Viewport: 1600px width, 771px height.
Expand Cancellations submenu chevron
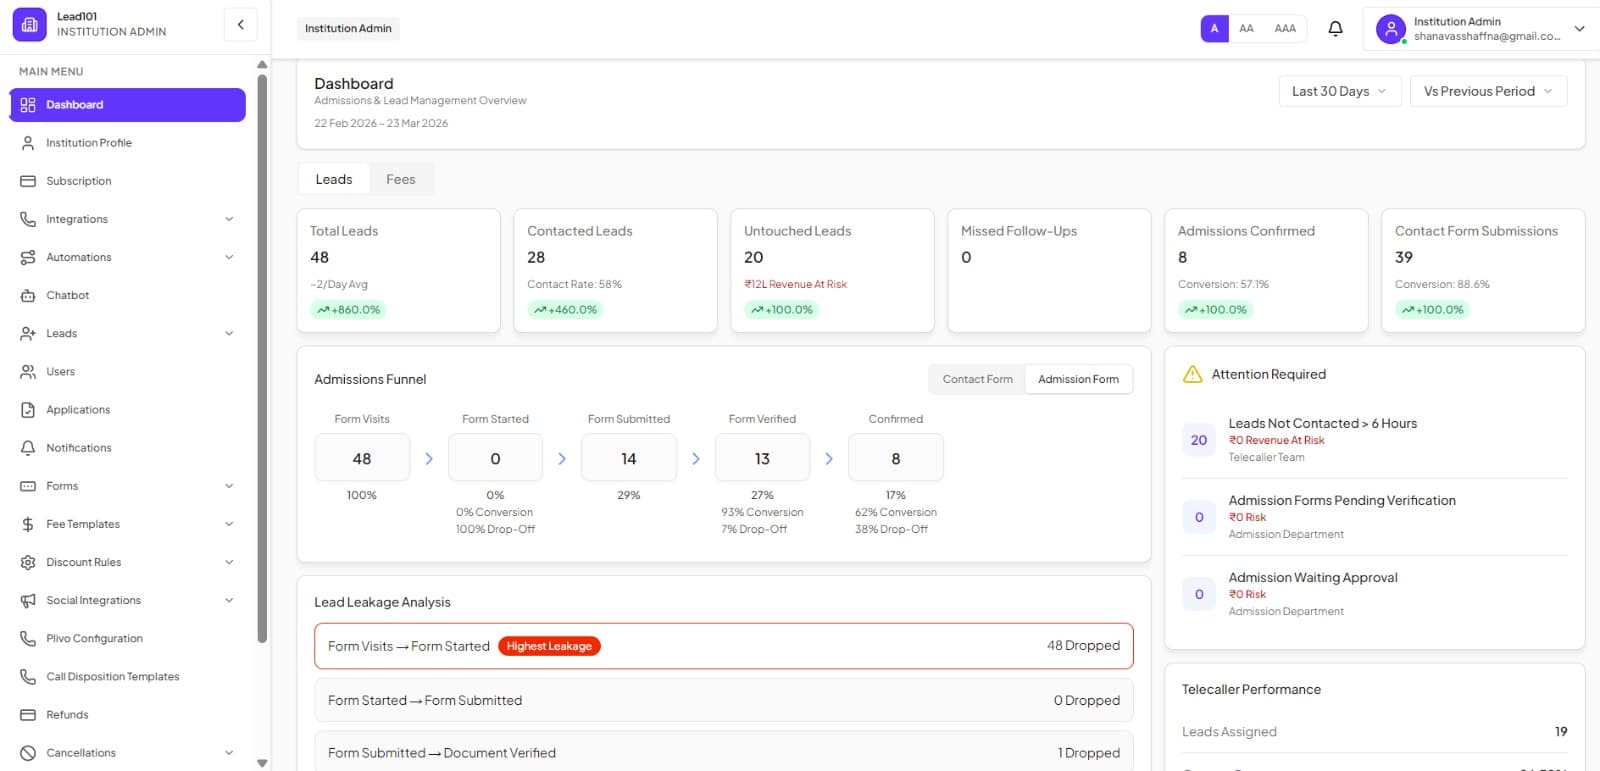click(x=229, y=753)
